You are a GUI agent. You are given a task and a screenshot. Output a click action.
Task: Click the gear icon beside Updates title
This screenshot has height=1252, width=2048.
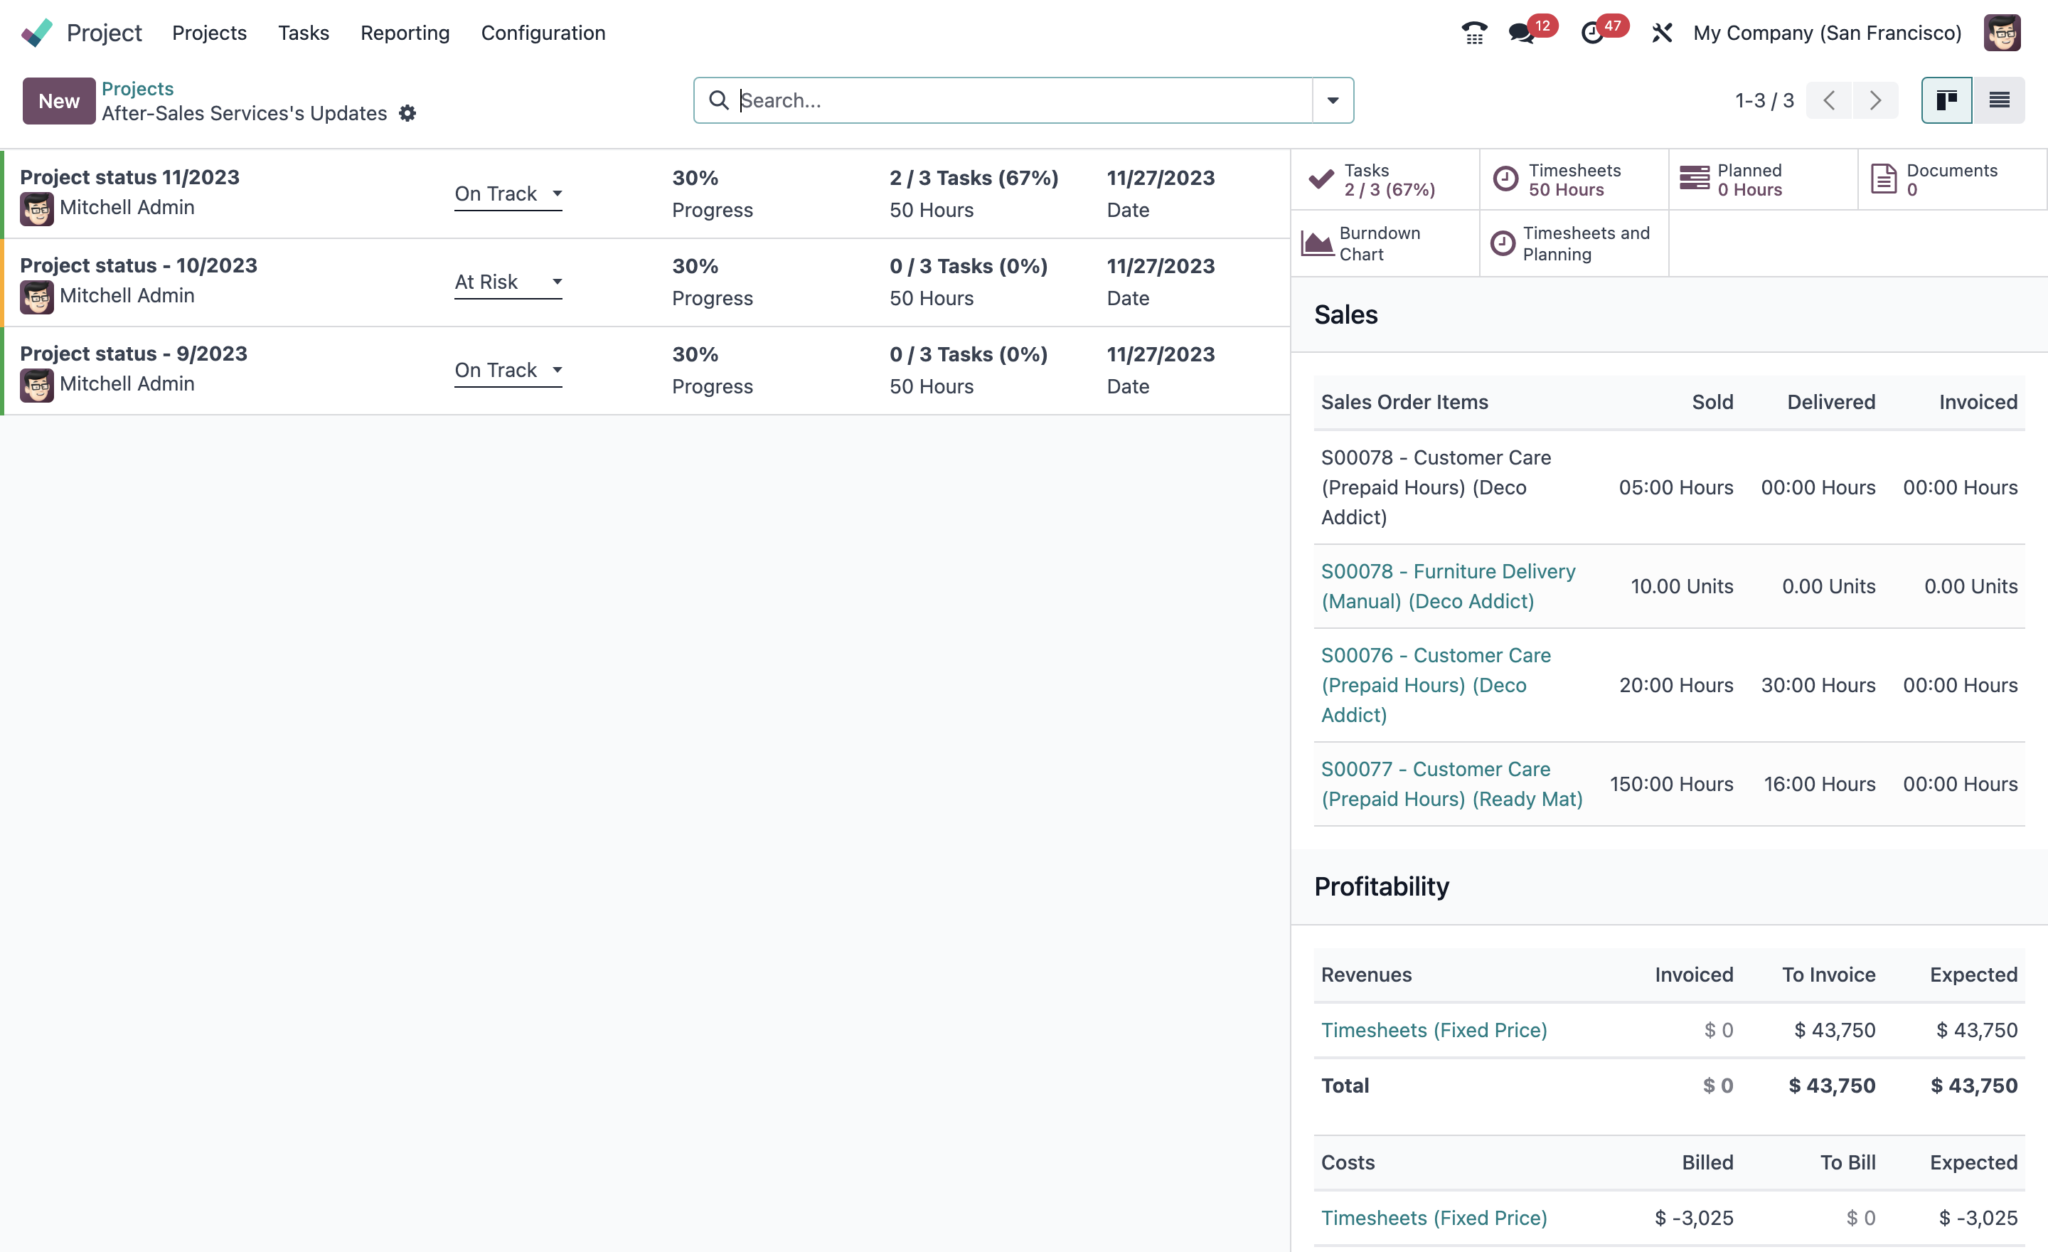coord(407,113)
